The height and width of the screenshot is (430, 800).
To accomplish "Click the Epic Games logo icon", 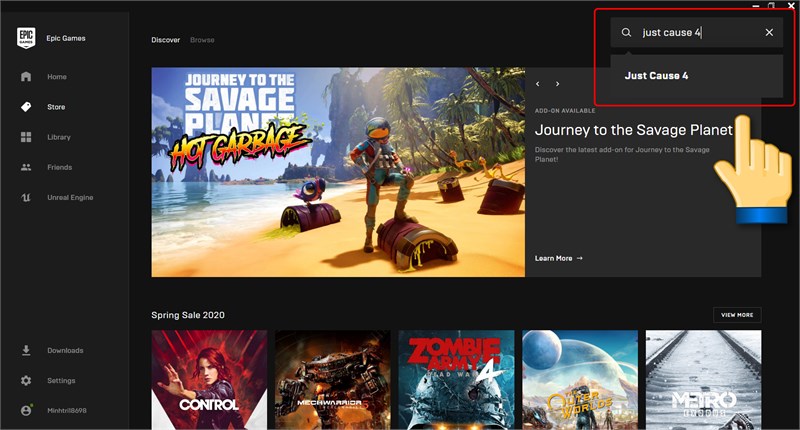I will 26,38.
